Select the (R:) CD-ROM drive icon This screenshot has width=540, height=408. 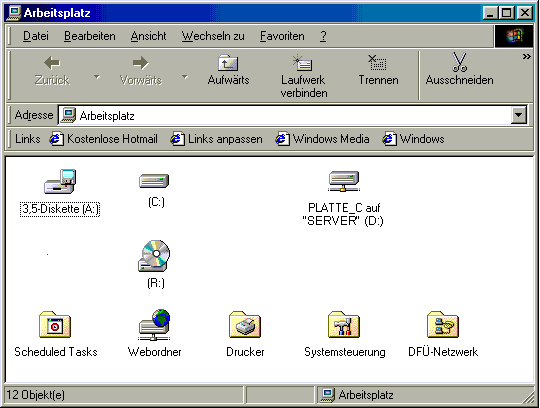click(154, 256)
